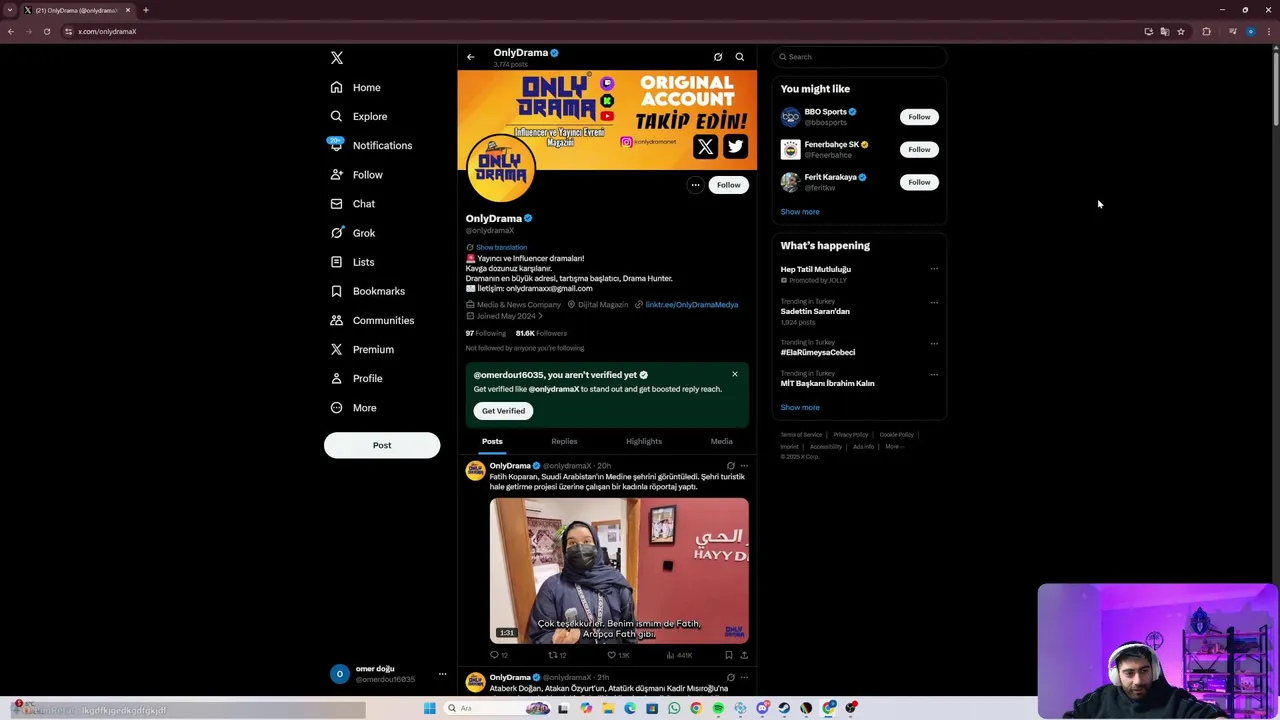Open the OnlyDrama profile avatar

[500, 167]
